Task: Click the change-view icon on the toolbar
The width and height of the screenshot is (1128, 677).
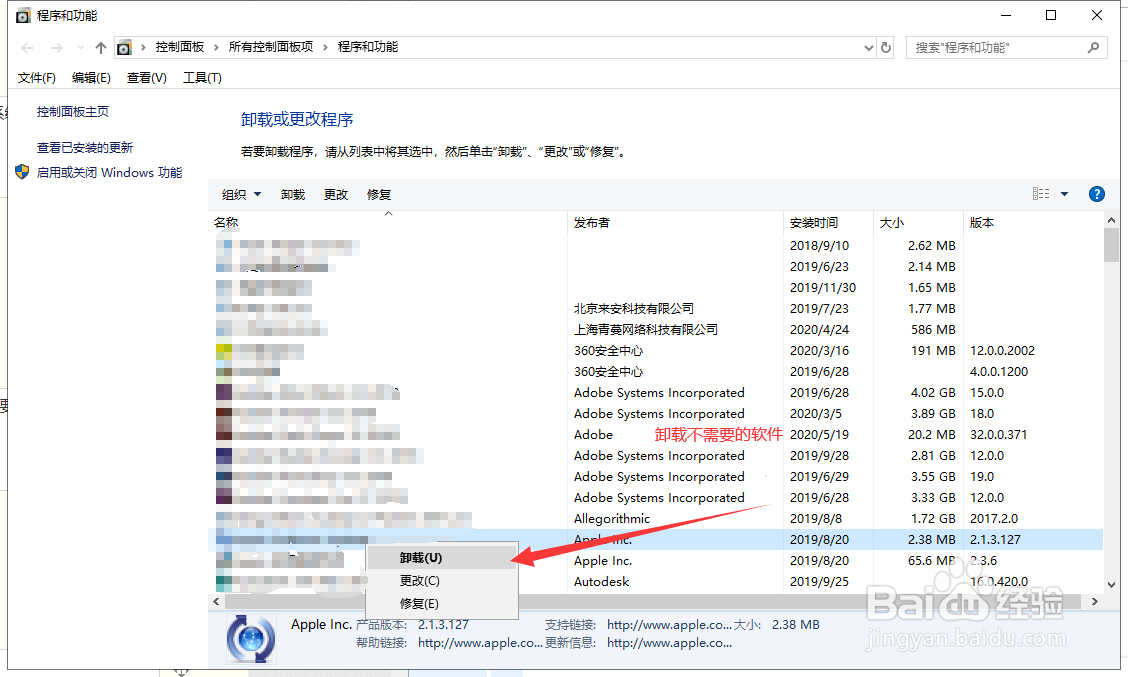Action: point(1040,194)
